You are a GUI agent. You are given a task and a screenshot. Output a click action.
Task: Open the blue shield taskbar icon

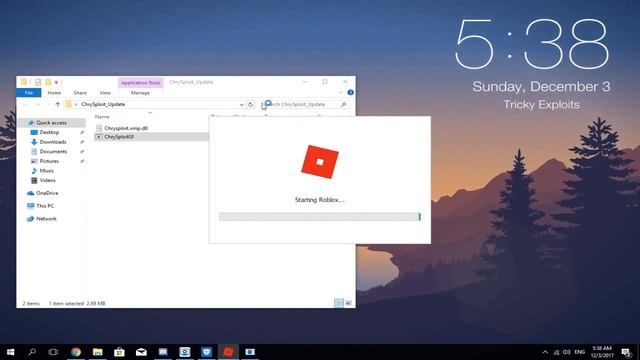point(207,352)
